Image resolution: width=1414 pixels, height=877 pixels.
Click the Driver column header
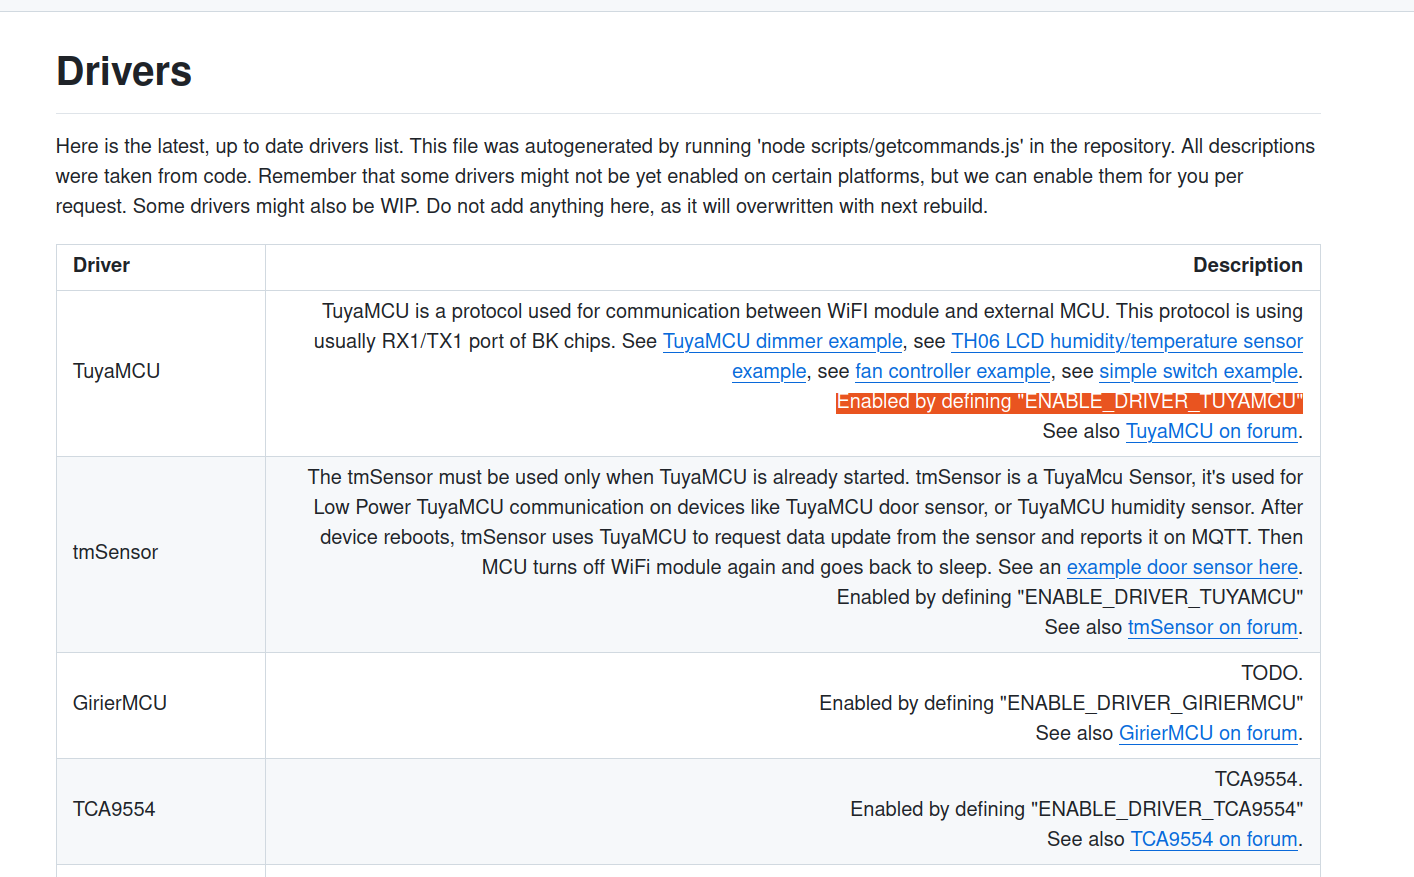(x=101, y=266)
